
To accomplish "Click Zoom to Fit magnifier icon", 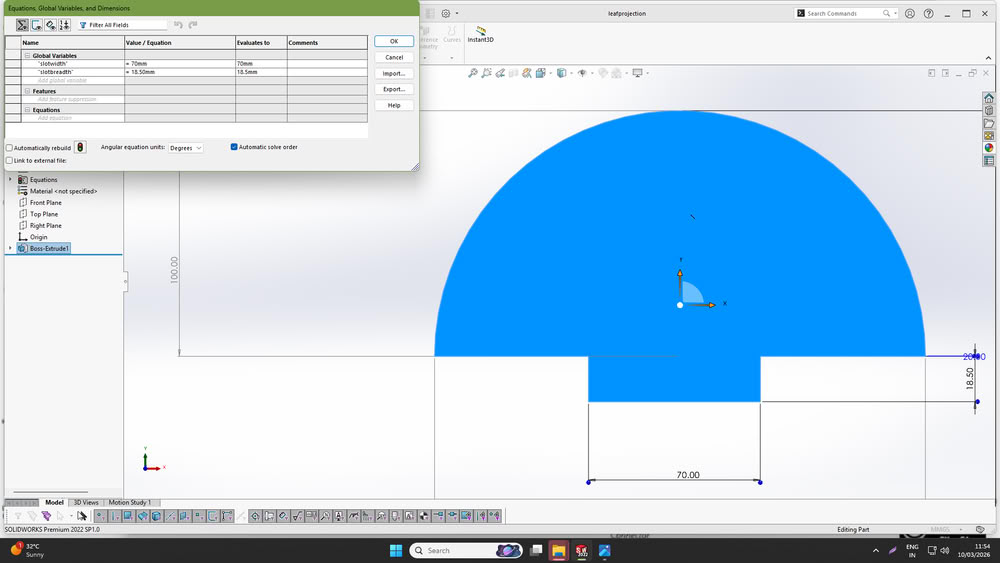I will pyautogui.click(x=473, y=73).
